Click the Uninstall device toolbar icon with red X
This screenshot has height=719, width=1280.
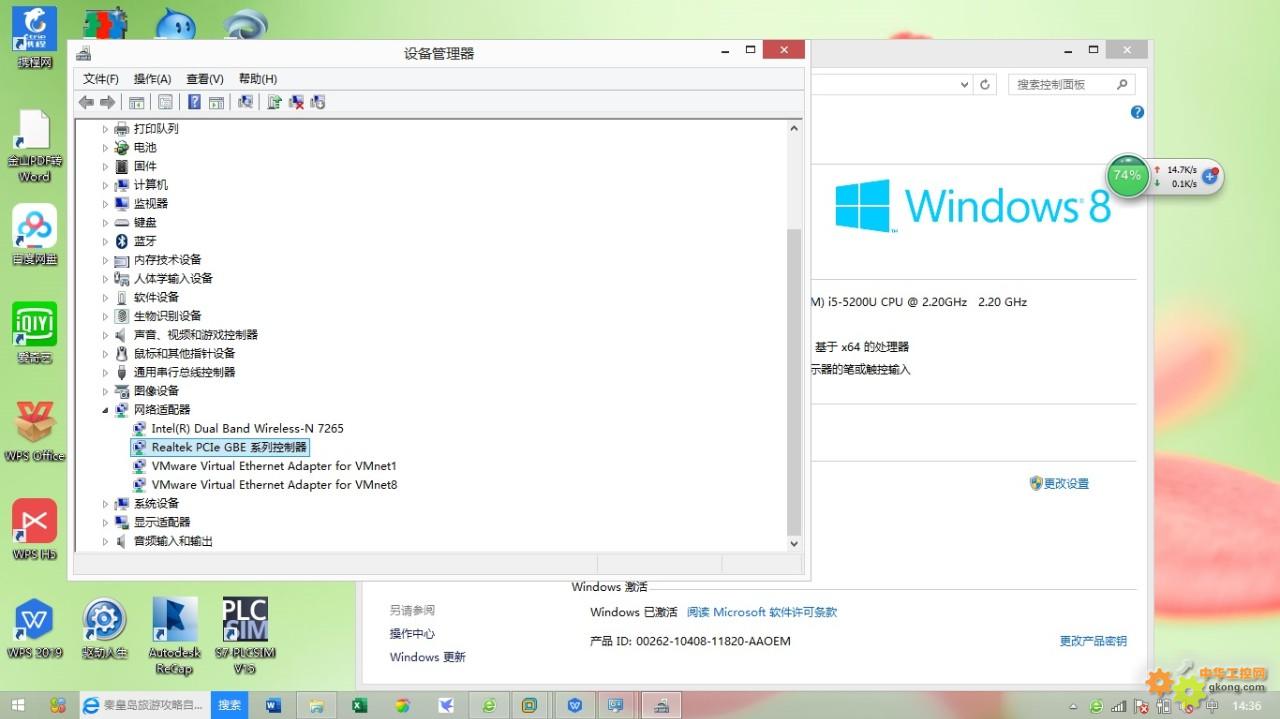296,102
